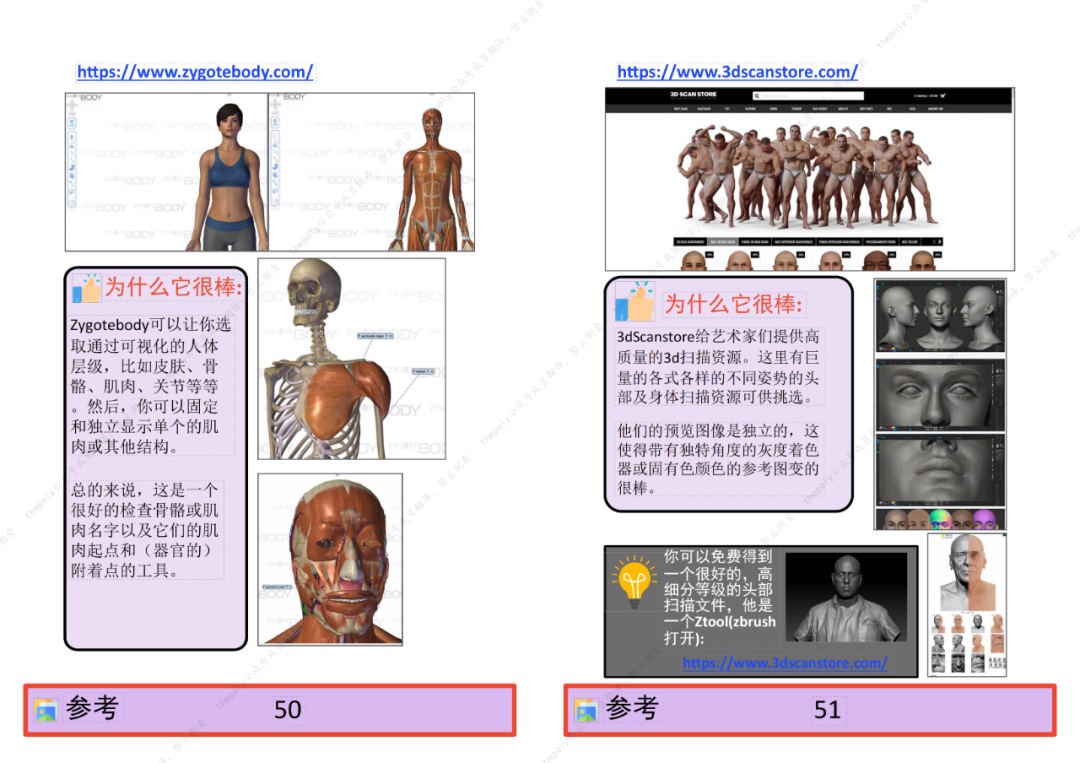Select the bodybuilder group banner image
This screenshot has height=763, width=1080.
(x=807, y=178)
